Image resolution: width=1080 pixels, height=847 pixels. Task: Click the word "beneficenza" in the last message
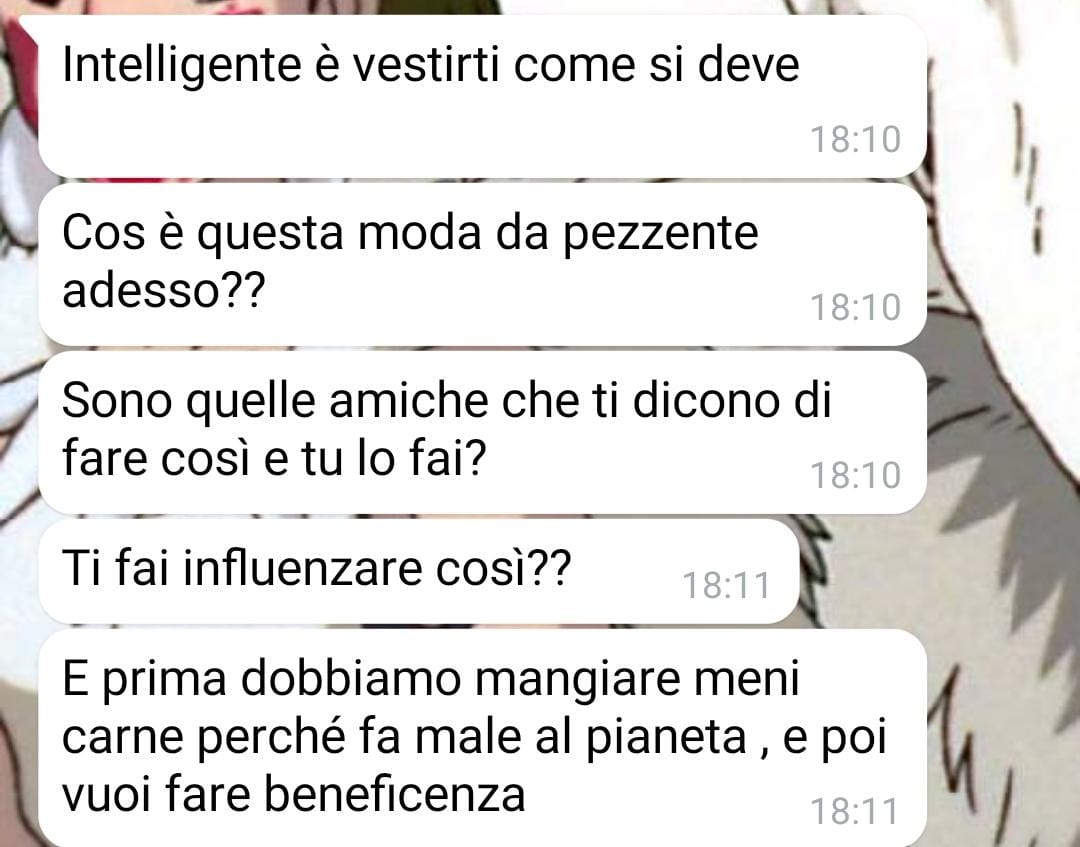[x=394, y=794]
